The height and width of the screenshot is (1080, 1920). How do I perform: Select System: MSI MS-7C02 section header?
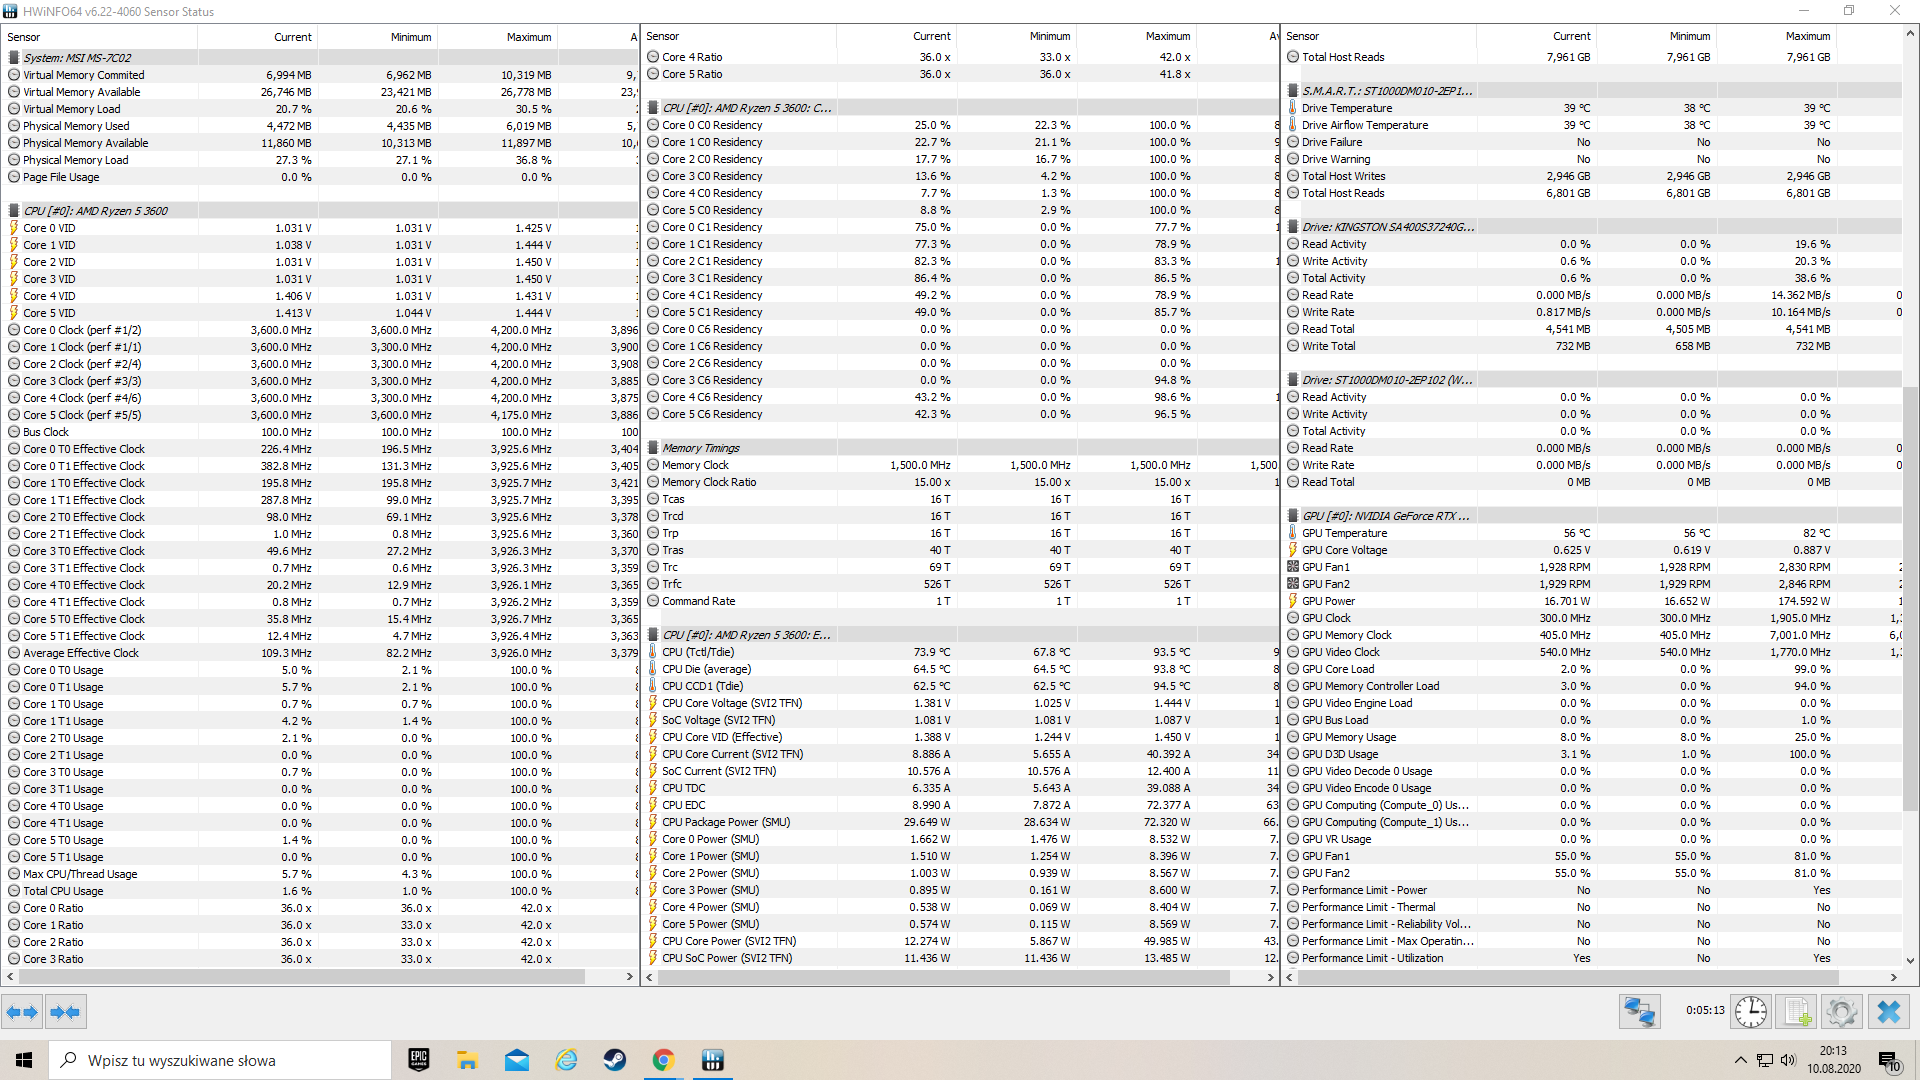(320, 58)
